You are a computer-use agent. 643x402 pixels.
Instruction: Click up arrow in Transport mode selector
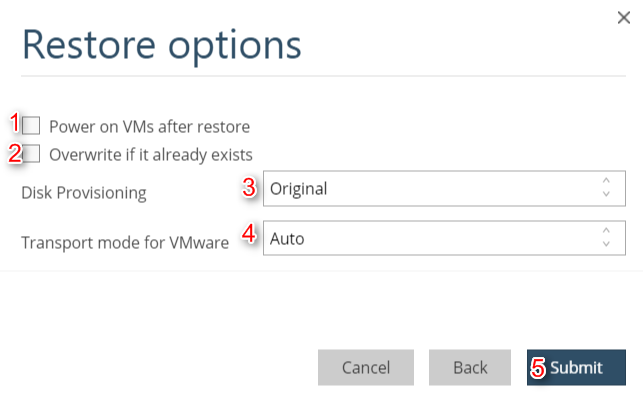point(606,232)
